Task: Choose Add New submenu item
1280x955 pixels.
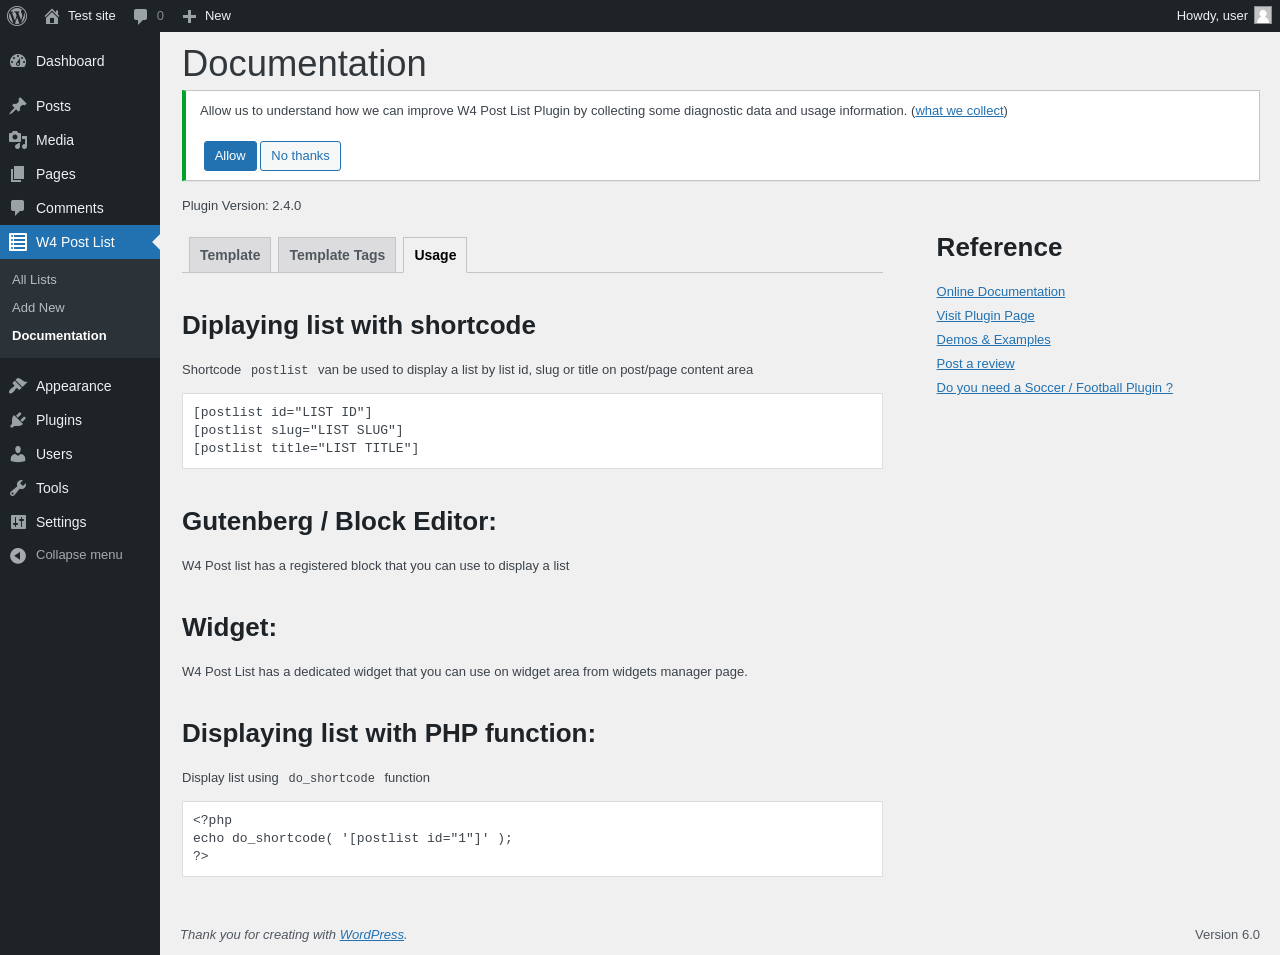Action: point(80,308)
